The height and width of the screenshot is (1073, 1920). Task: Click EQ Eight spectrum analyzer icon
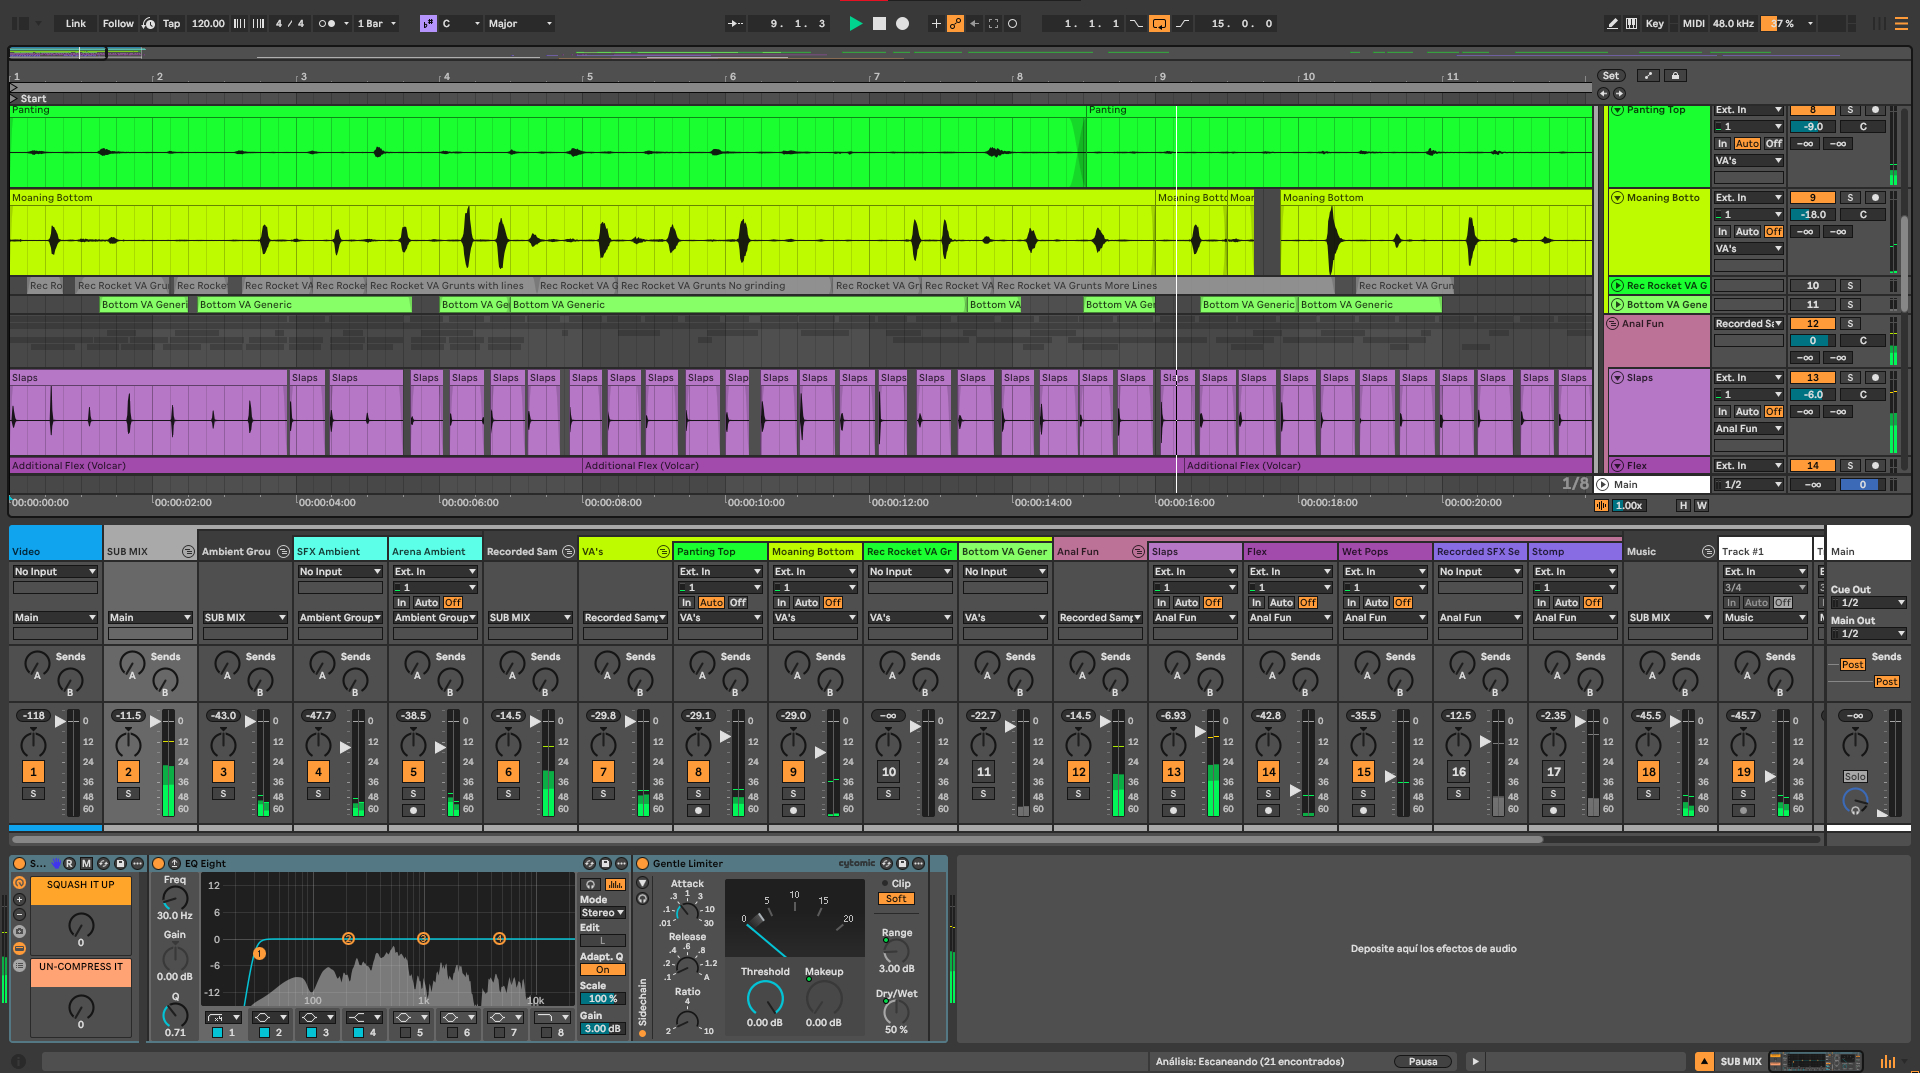click(614, 884)
